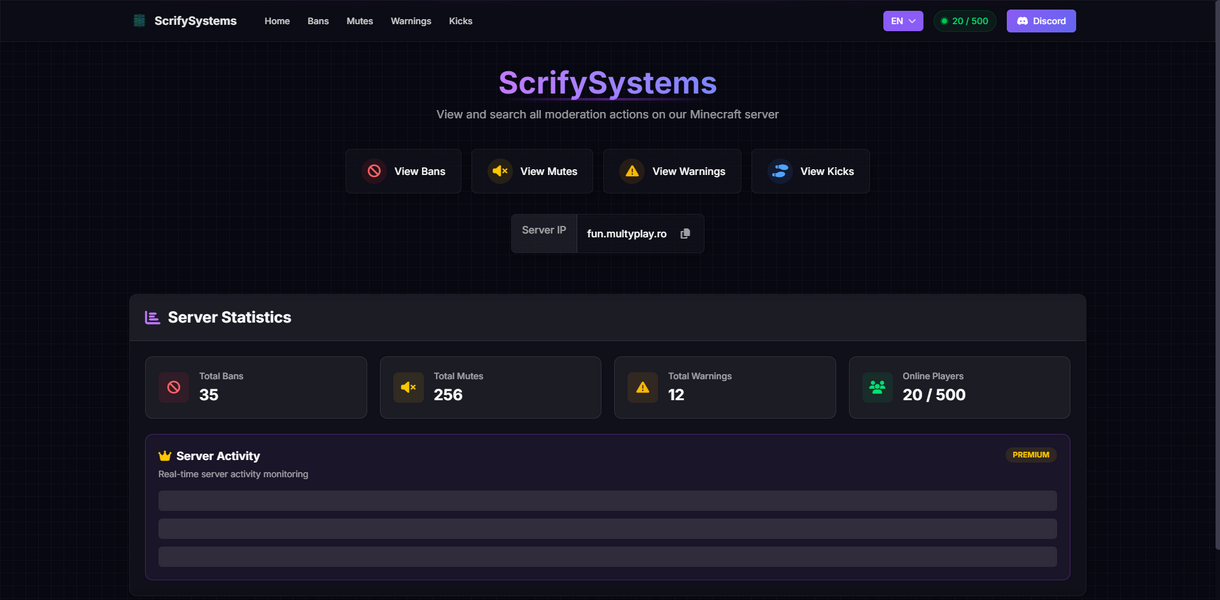Open the Bans nav item
1220x600 pixels.
pyautogui.click(x=318, y=21)
